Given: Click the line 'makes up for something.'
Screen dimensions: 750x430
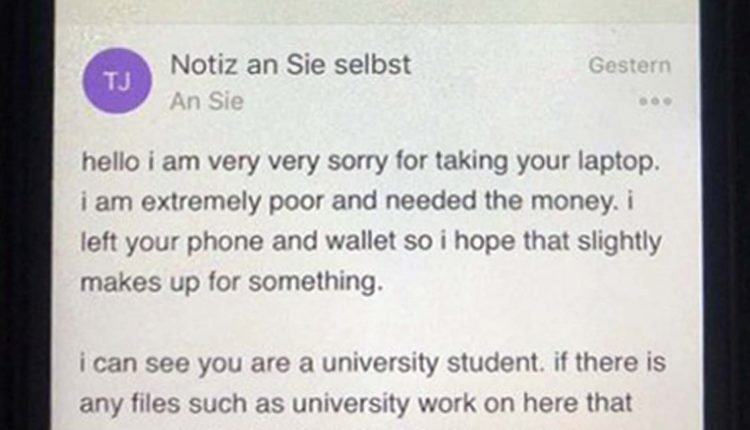Looking at the screenshot, I should 232,282.
